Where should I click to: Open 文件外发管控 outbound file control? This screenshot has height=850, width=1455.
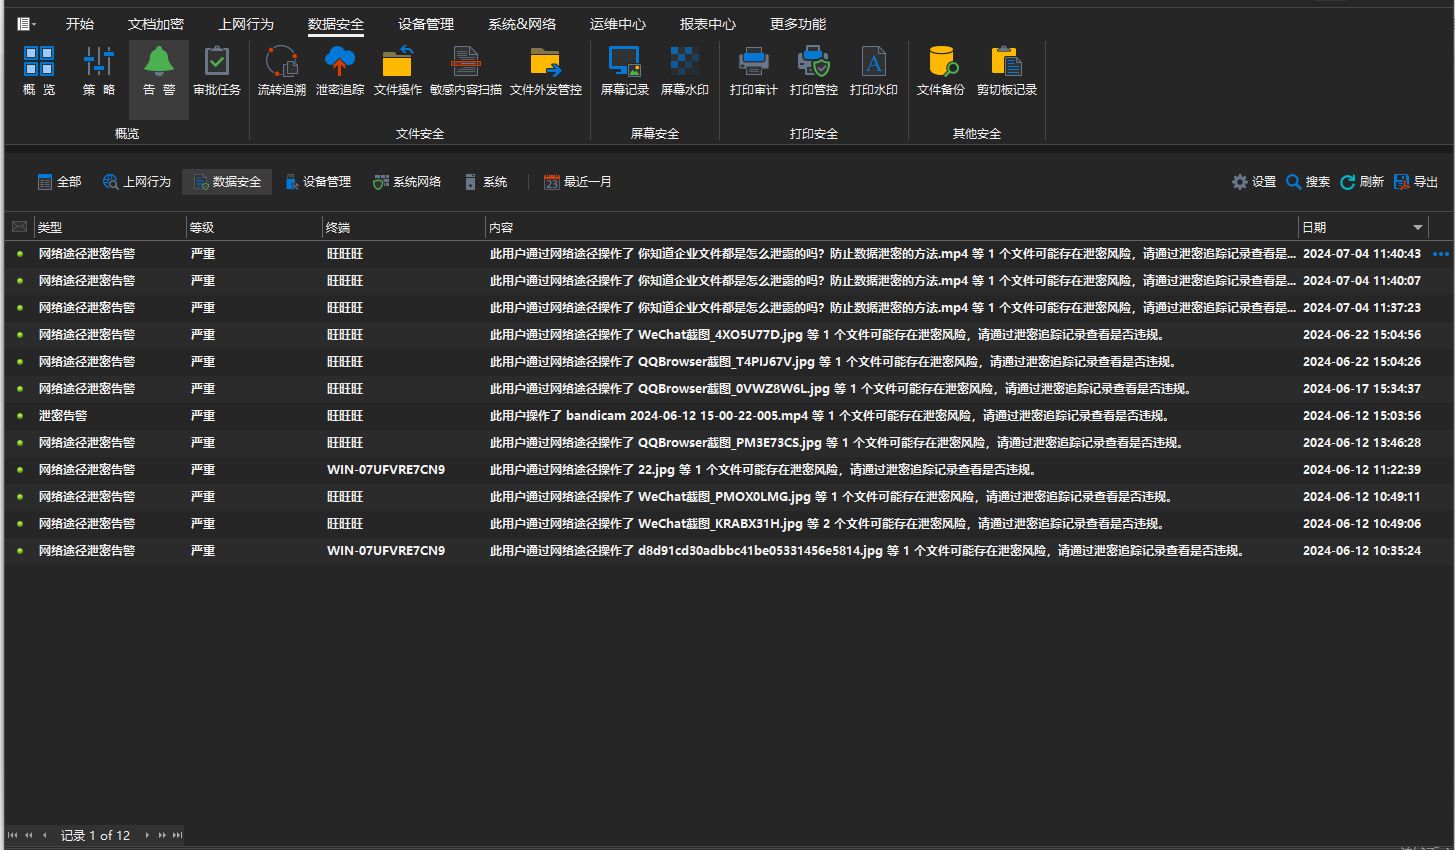546,71
